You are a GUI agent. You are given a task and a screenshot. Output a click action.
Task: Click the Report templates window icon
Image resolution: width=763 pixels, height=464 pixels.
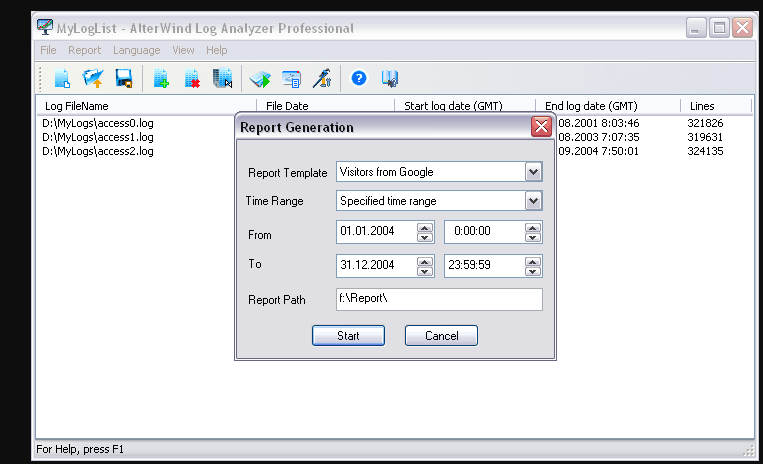(291, 79)
